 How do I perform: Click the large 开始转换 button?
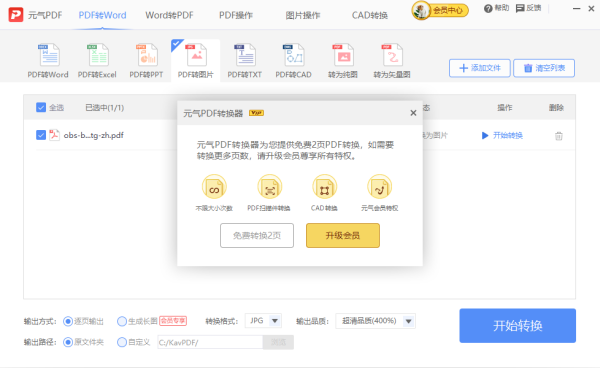[517, 326]
